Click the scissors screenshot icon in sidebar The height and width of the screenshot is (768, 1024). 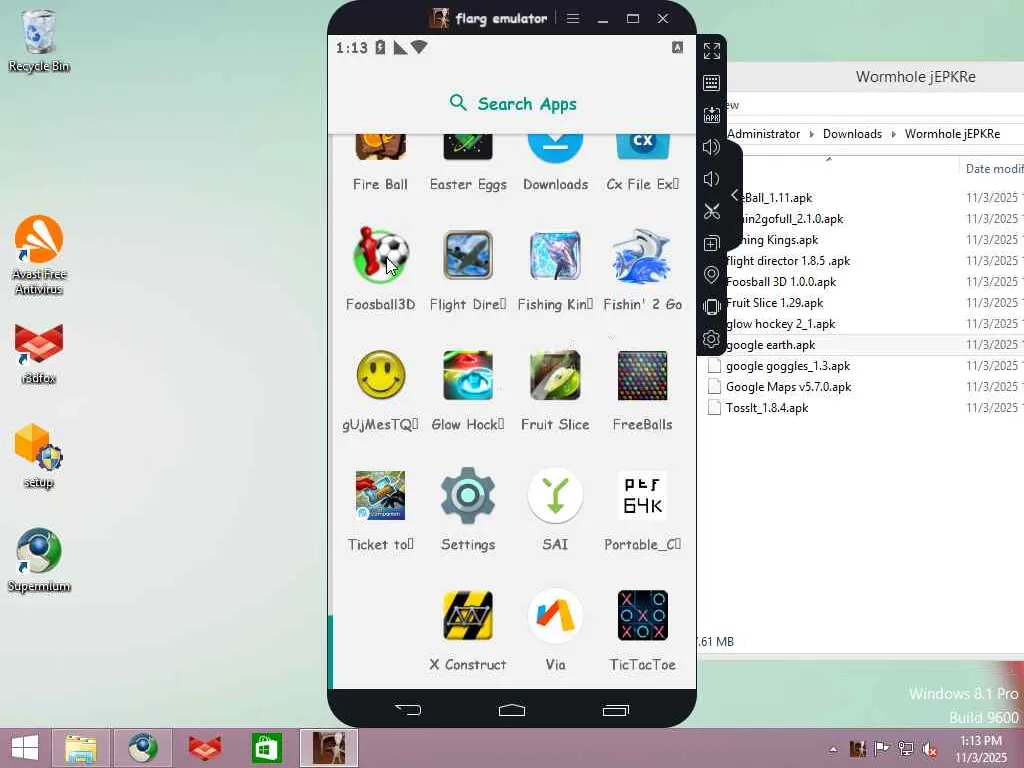pos(712,211)
